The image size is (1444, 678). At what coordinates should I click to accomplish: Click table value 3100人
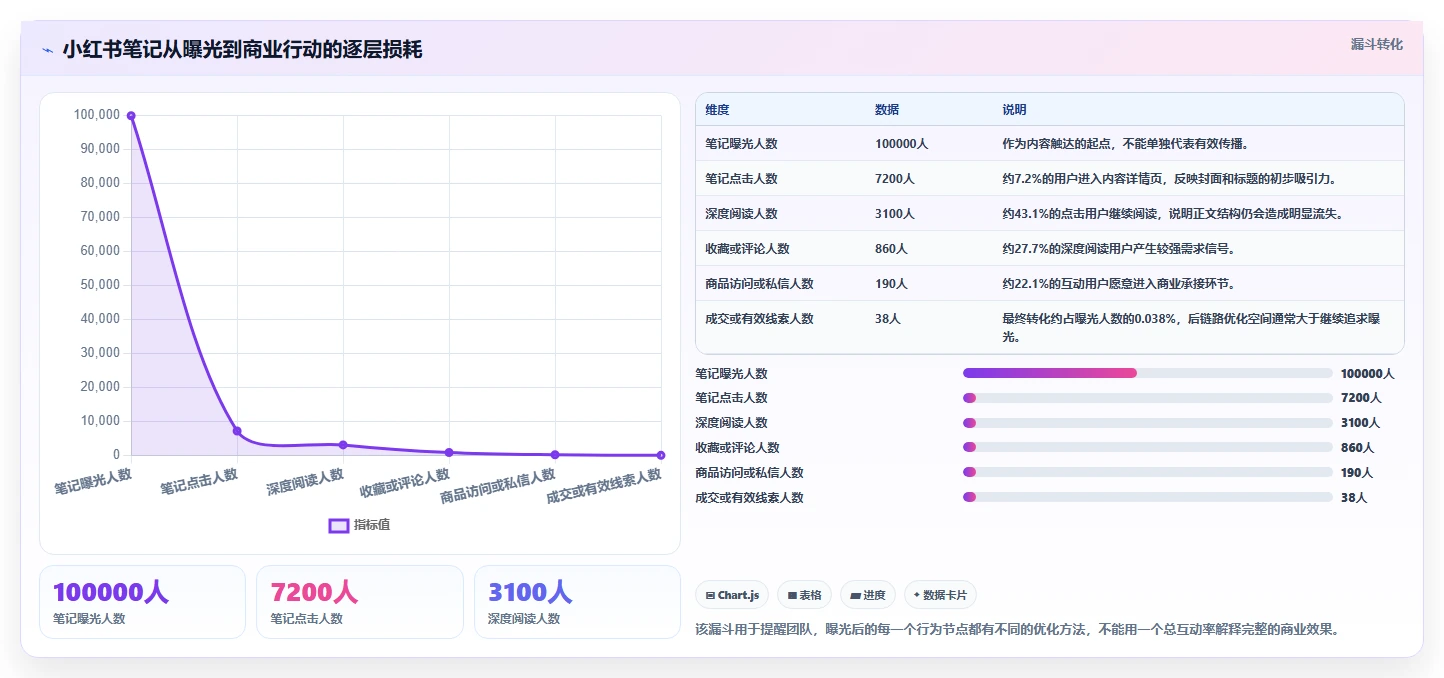click(895, 214)
